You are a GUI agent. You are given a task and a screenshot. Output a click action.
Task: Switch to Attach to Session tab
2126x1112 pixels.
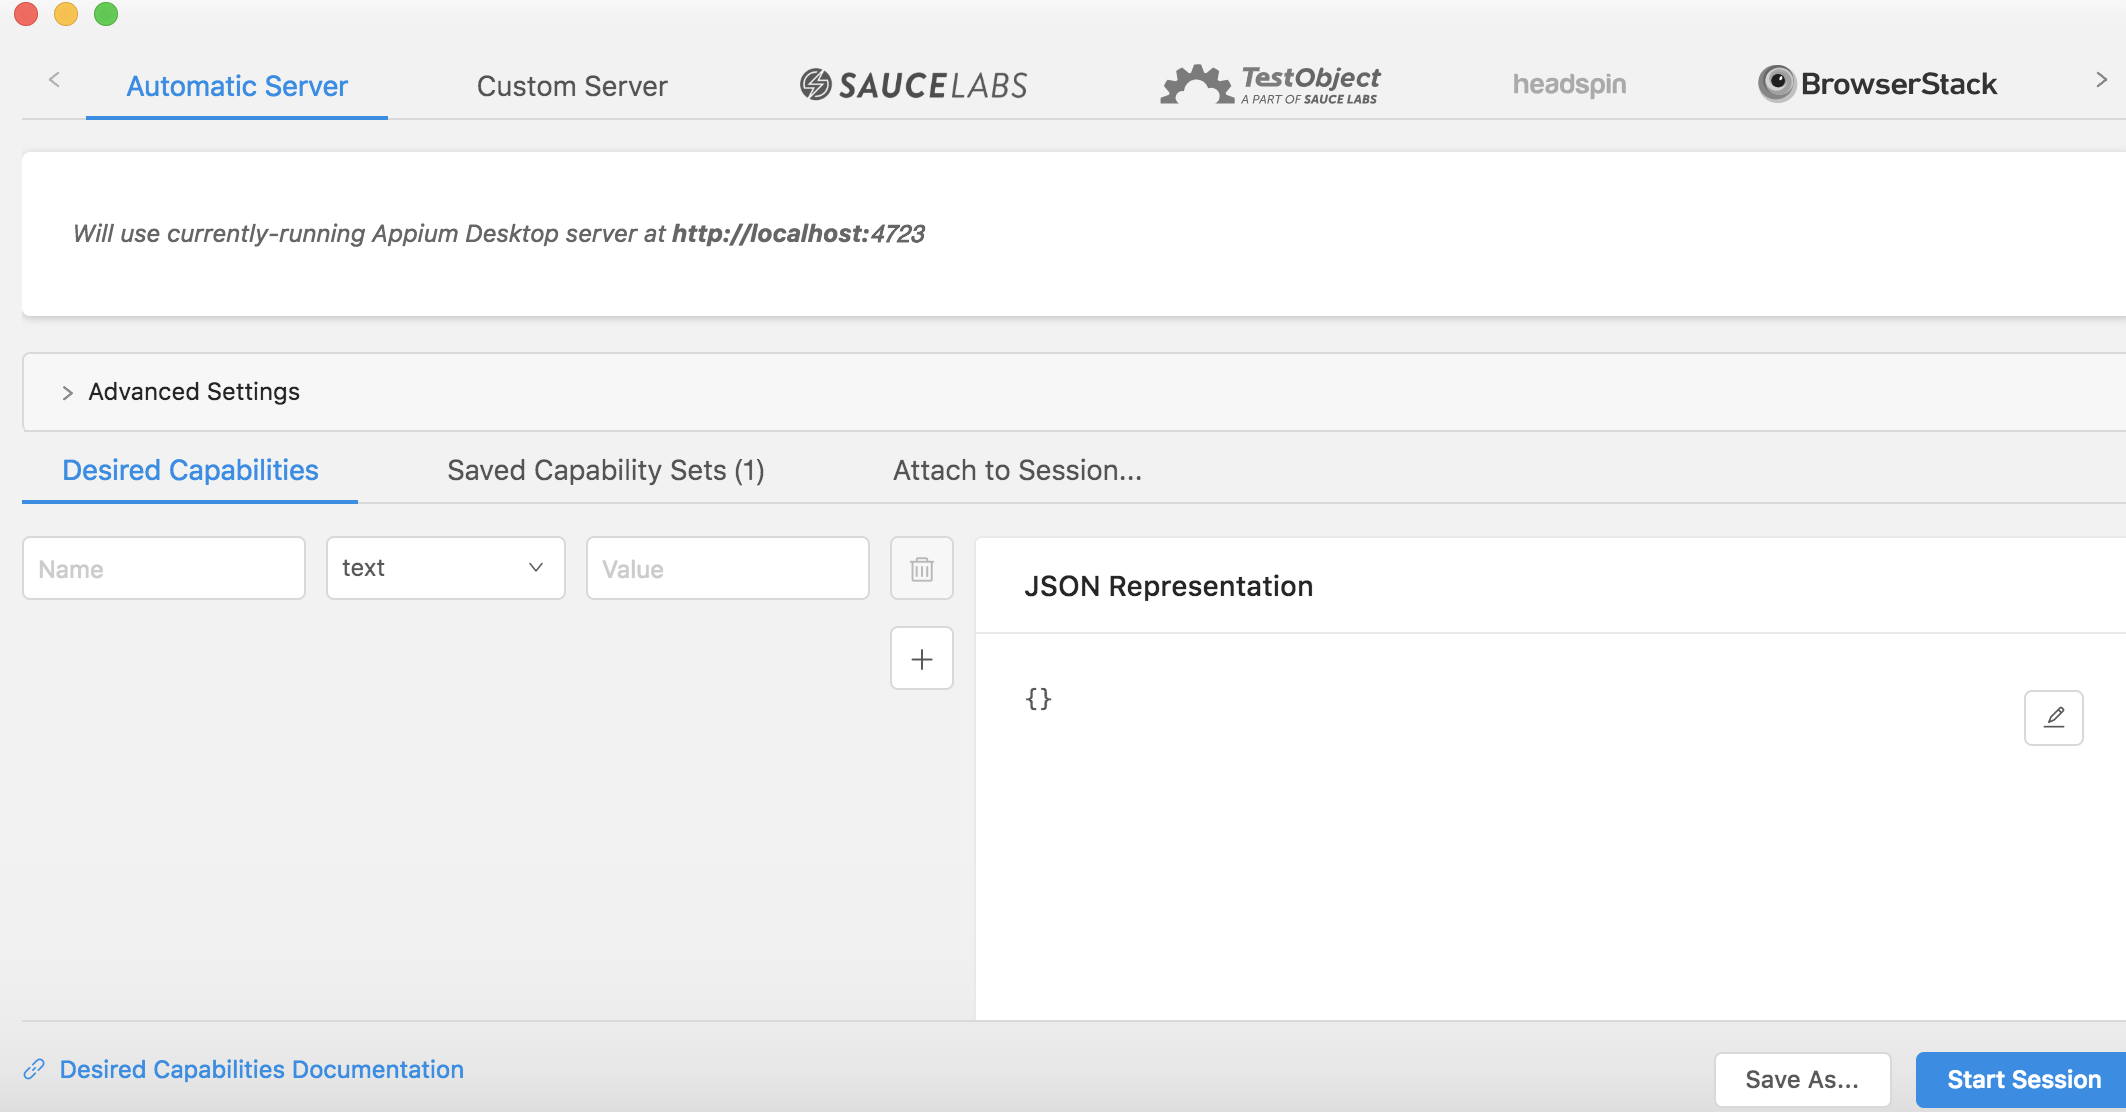(x=1016, y=470)
